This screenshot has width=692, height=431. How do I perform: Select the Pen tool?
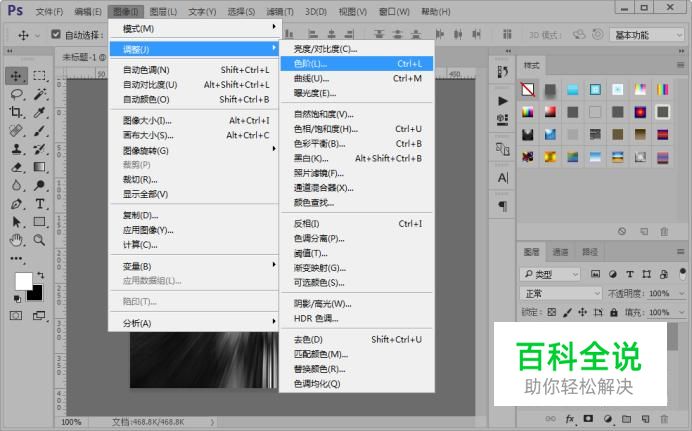(x=16, y=204)
